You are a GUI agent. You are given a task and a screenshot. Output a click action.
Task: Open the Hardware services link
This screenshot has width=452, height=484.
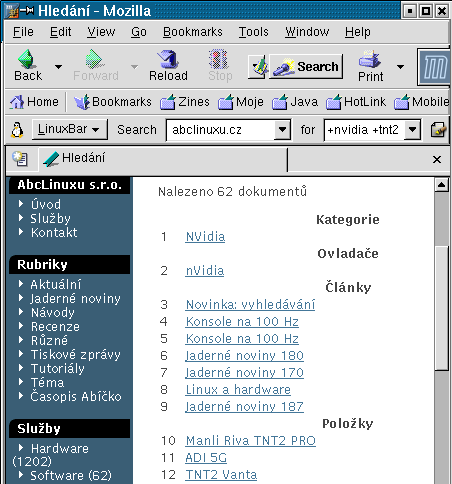click(x=60, y=448)
